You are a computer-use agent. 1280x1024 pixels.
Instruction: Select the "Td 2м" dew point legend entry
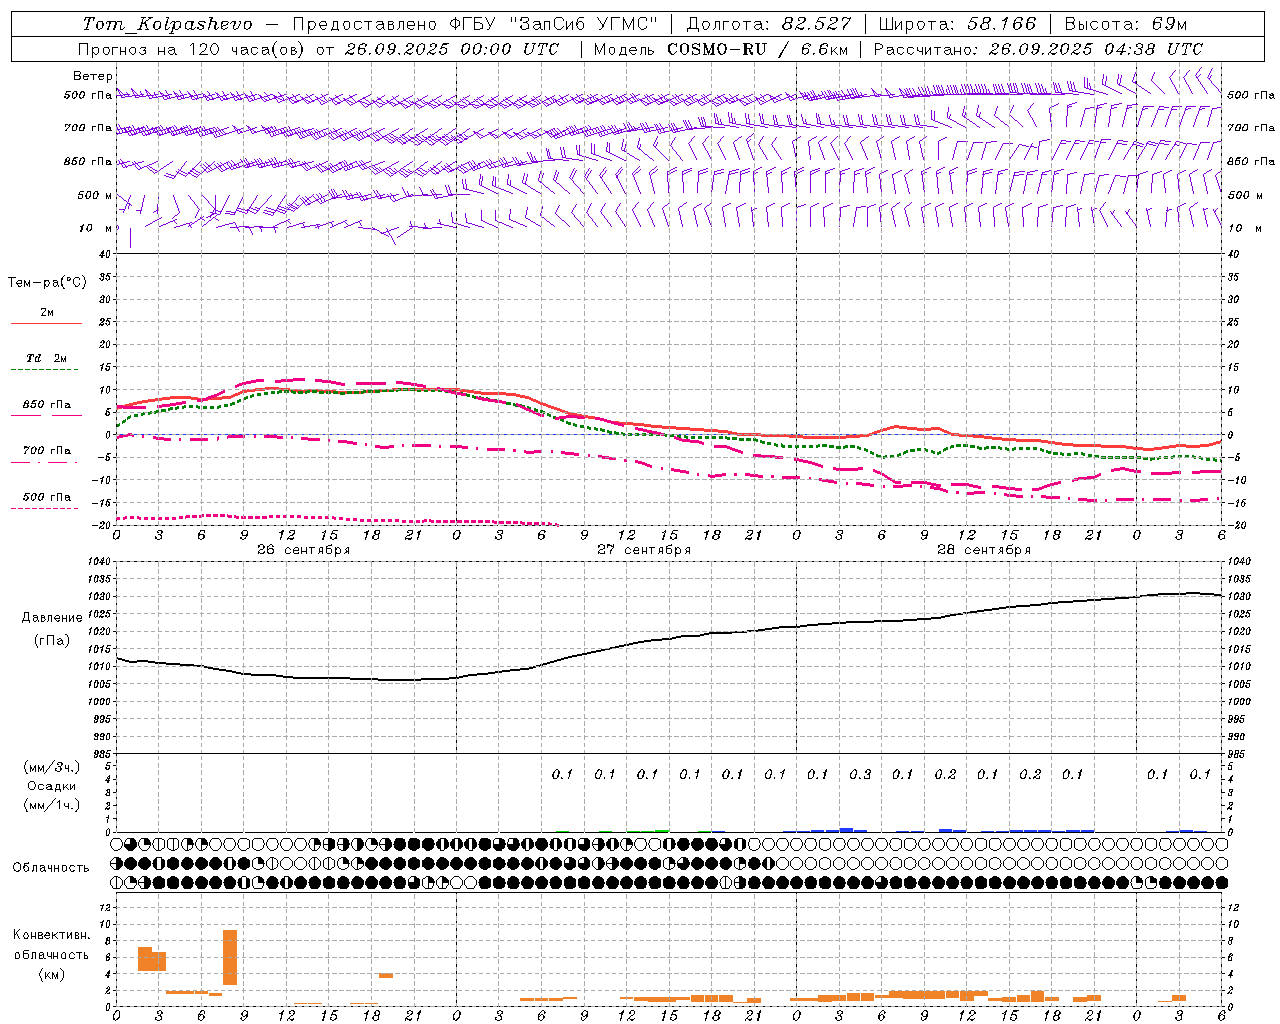[x=46, y=358]
